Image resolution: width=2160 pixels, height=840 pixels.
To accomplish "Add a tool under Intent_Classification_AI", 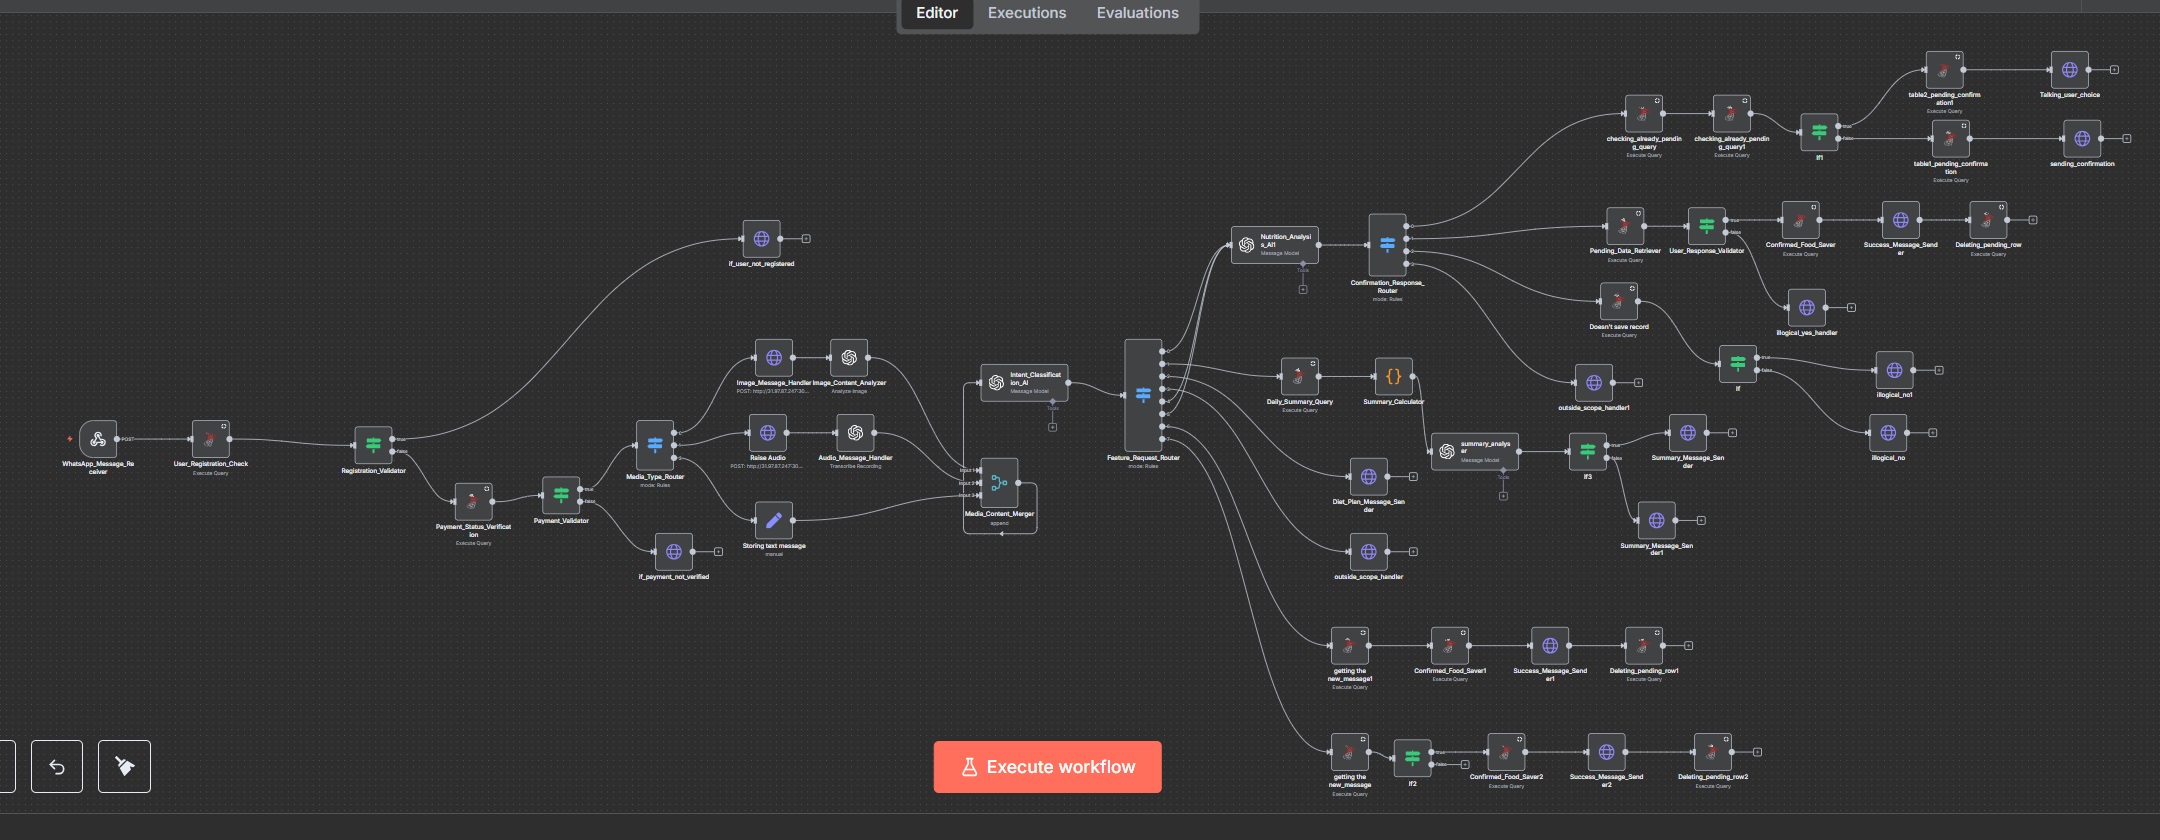I will (x=1052, y=427).
